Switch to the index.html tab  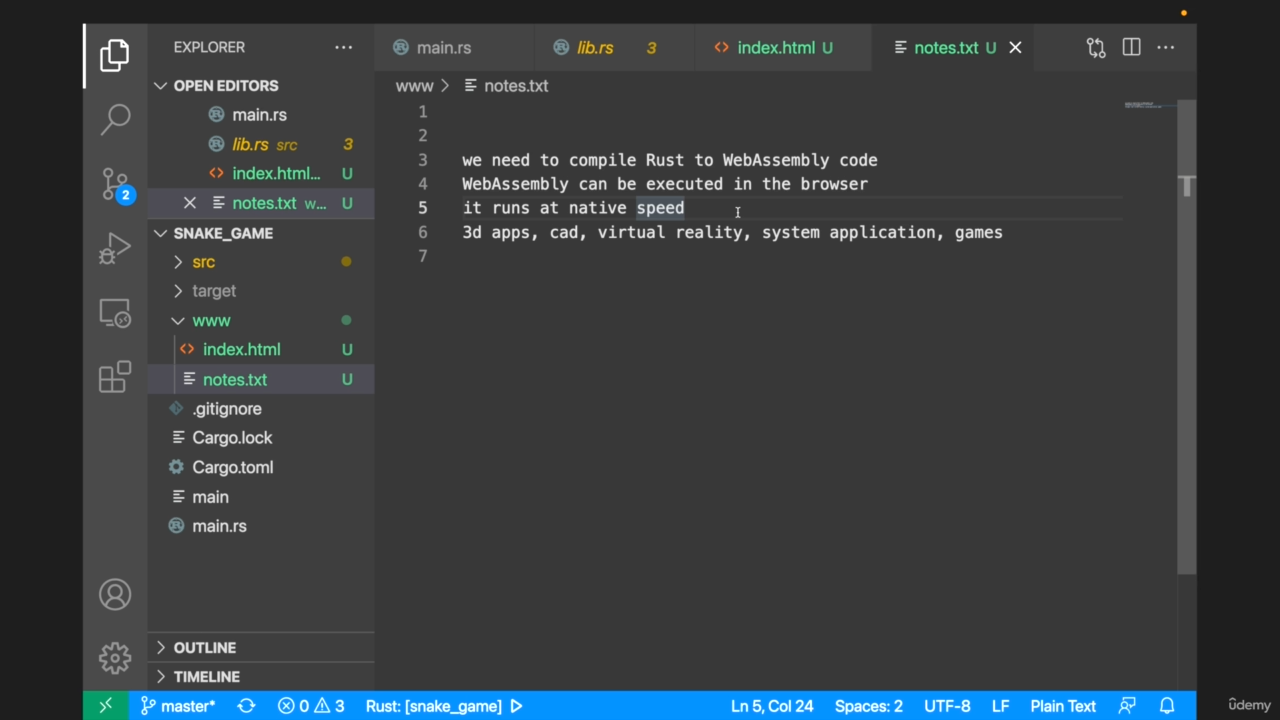(775, 48)
